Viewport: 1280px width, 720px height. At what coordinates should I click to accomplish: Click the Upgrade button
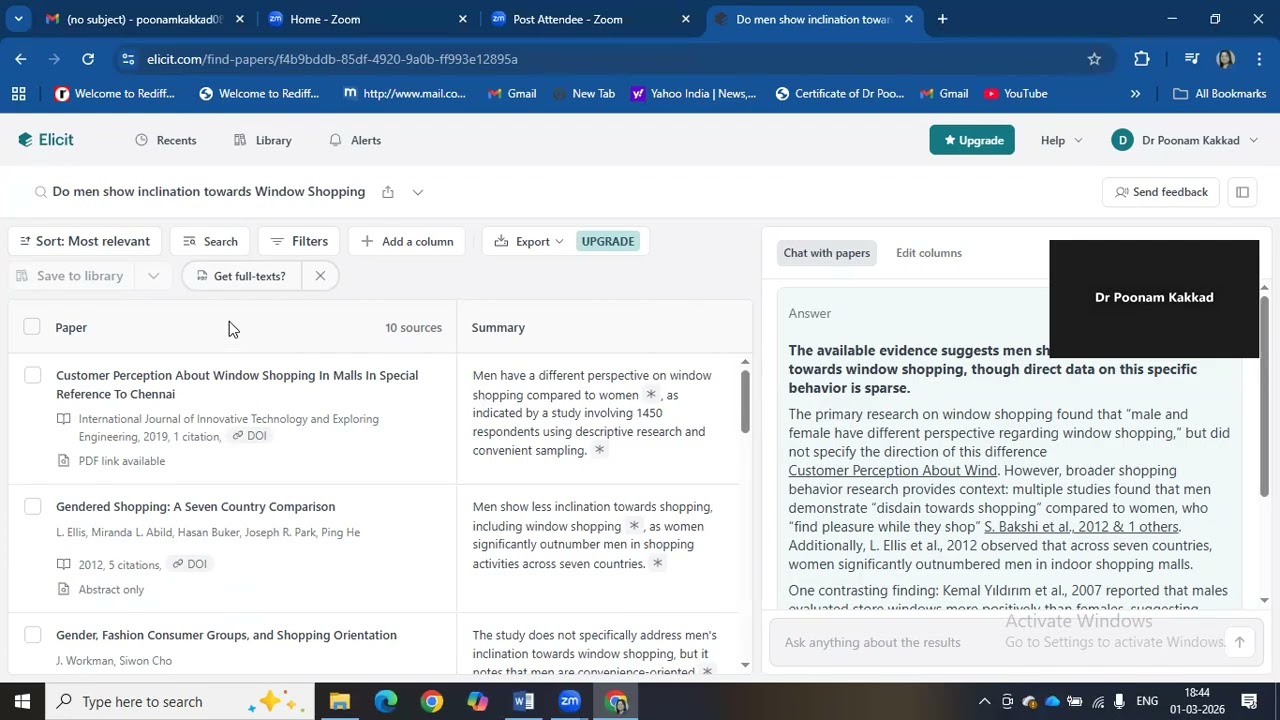pos(972,140)
